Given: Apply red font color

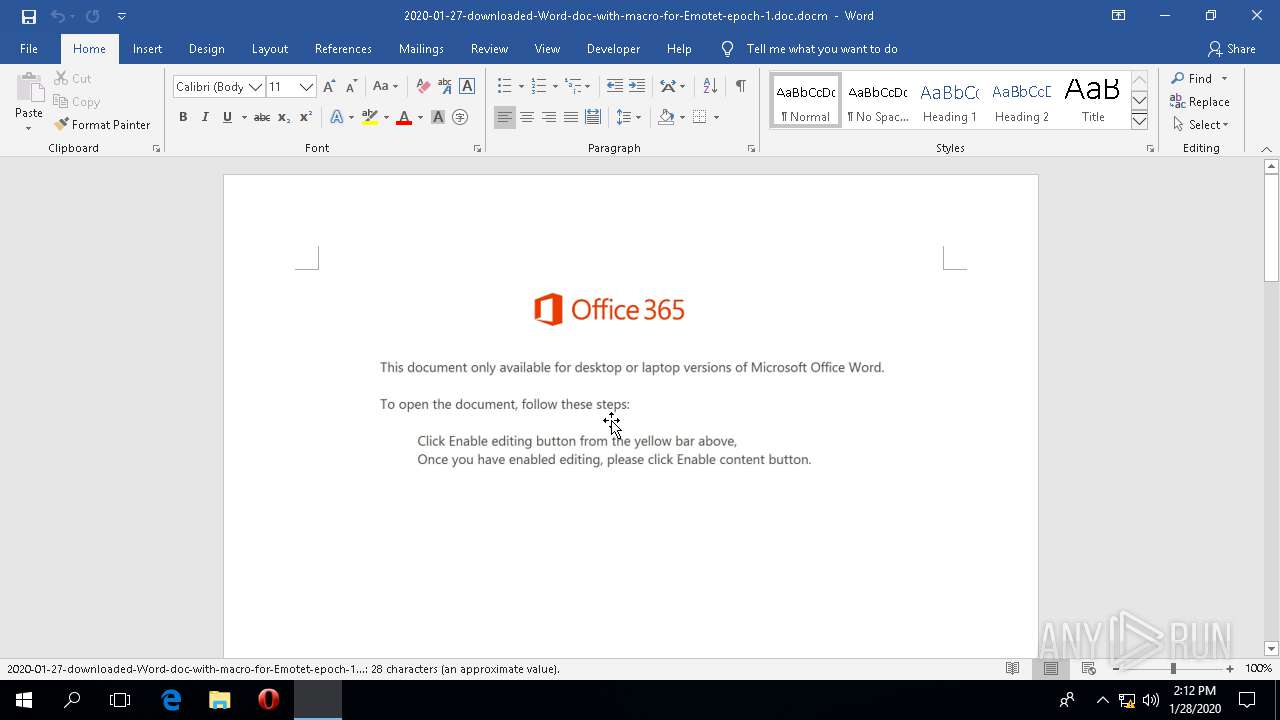Looking at the screenshot, I should [x=404, y=117].
